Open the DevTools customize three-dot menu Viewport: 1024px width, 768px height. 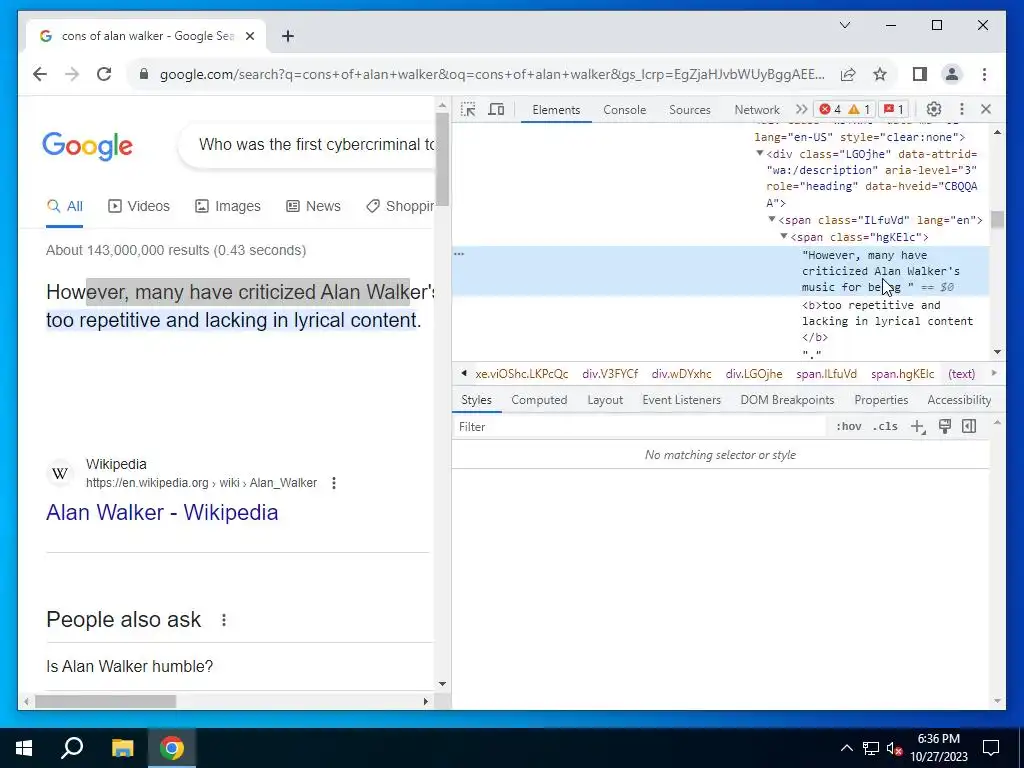coord(961,109)
